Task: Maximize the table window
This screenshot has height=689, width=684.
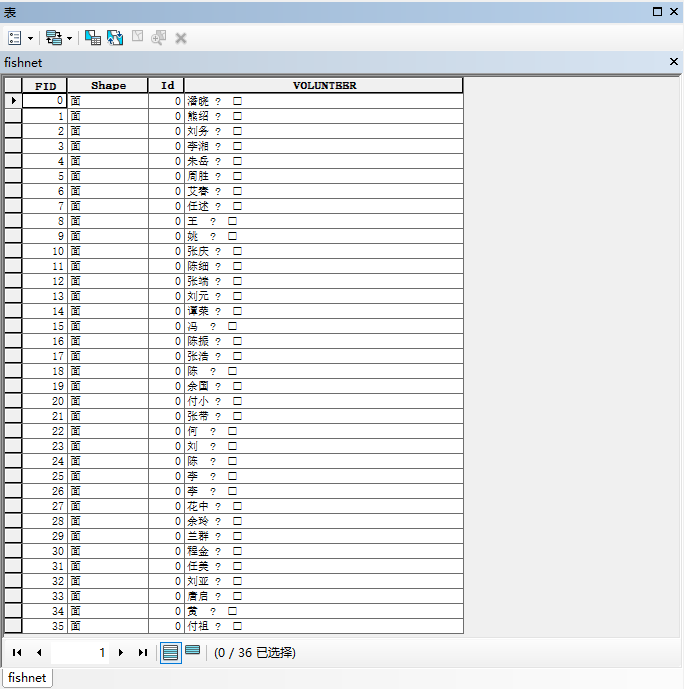Action: click(657, 11)
